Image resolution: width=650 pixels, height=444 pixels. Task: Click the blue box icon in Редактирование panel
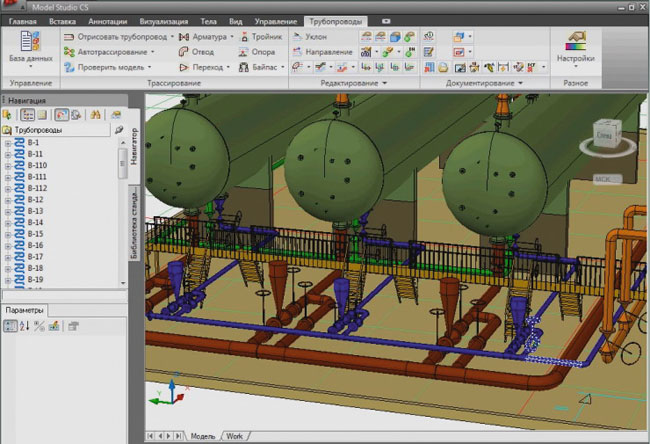pyautogui.click(x=395, y=37)
